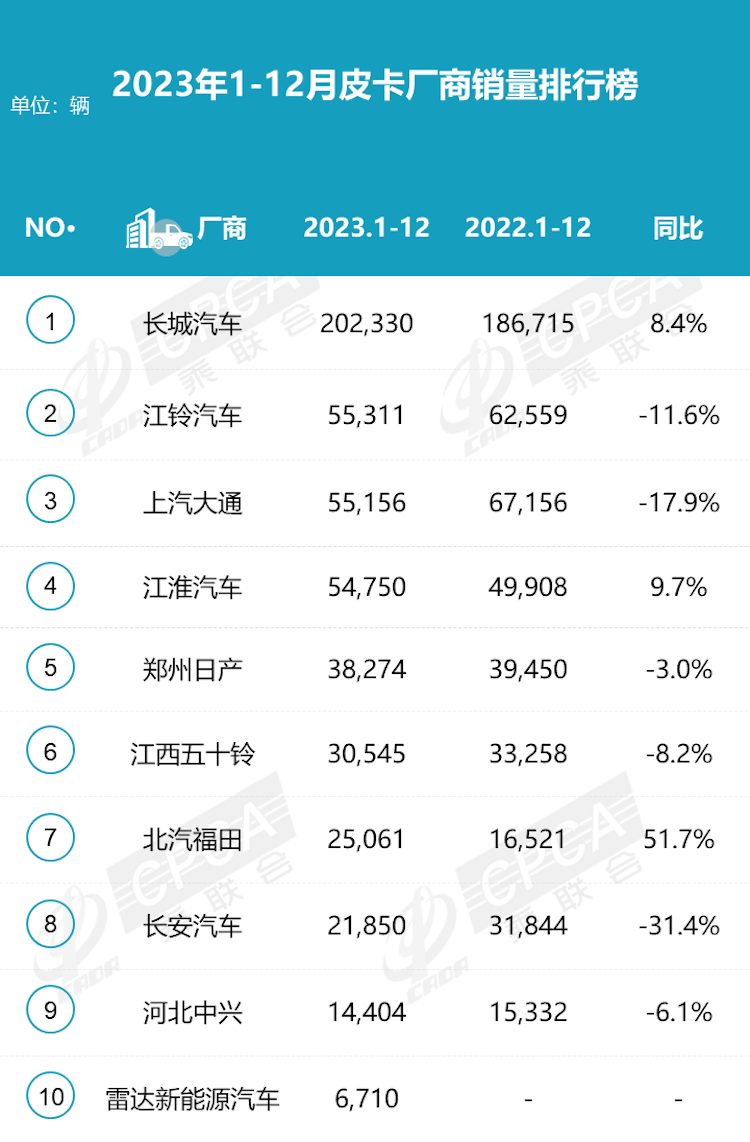Click the 北汽福田 51.7% growth value

(679, 840)
